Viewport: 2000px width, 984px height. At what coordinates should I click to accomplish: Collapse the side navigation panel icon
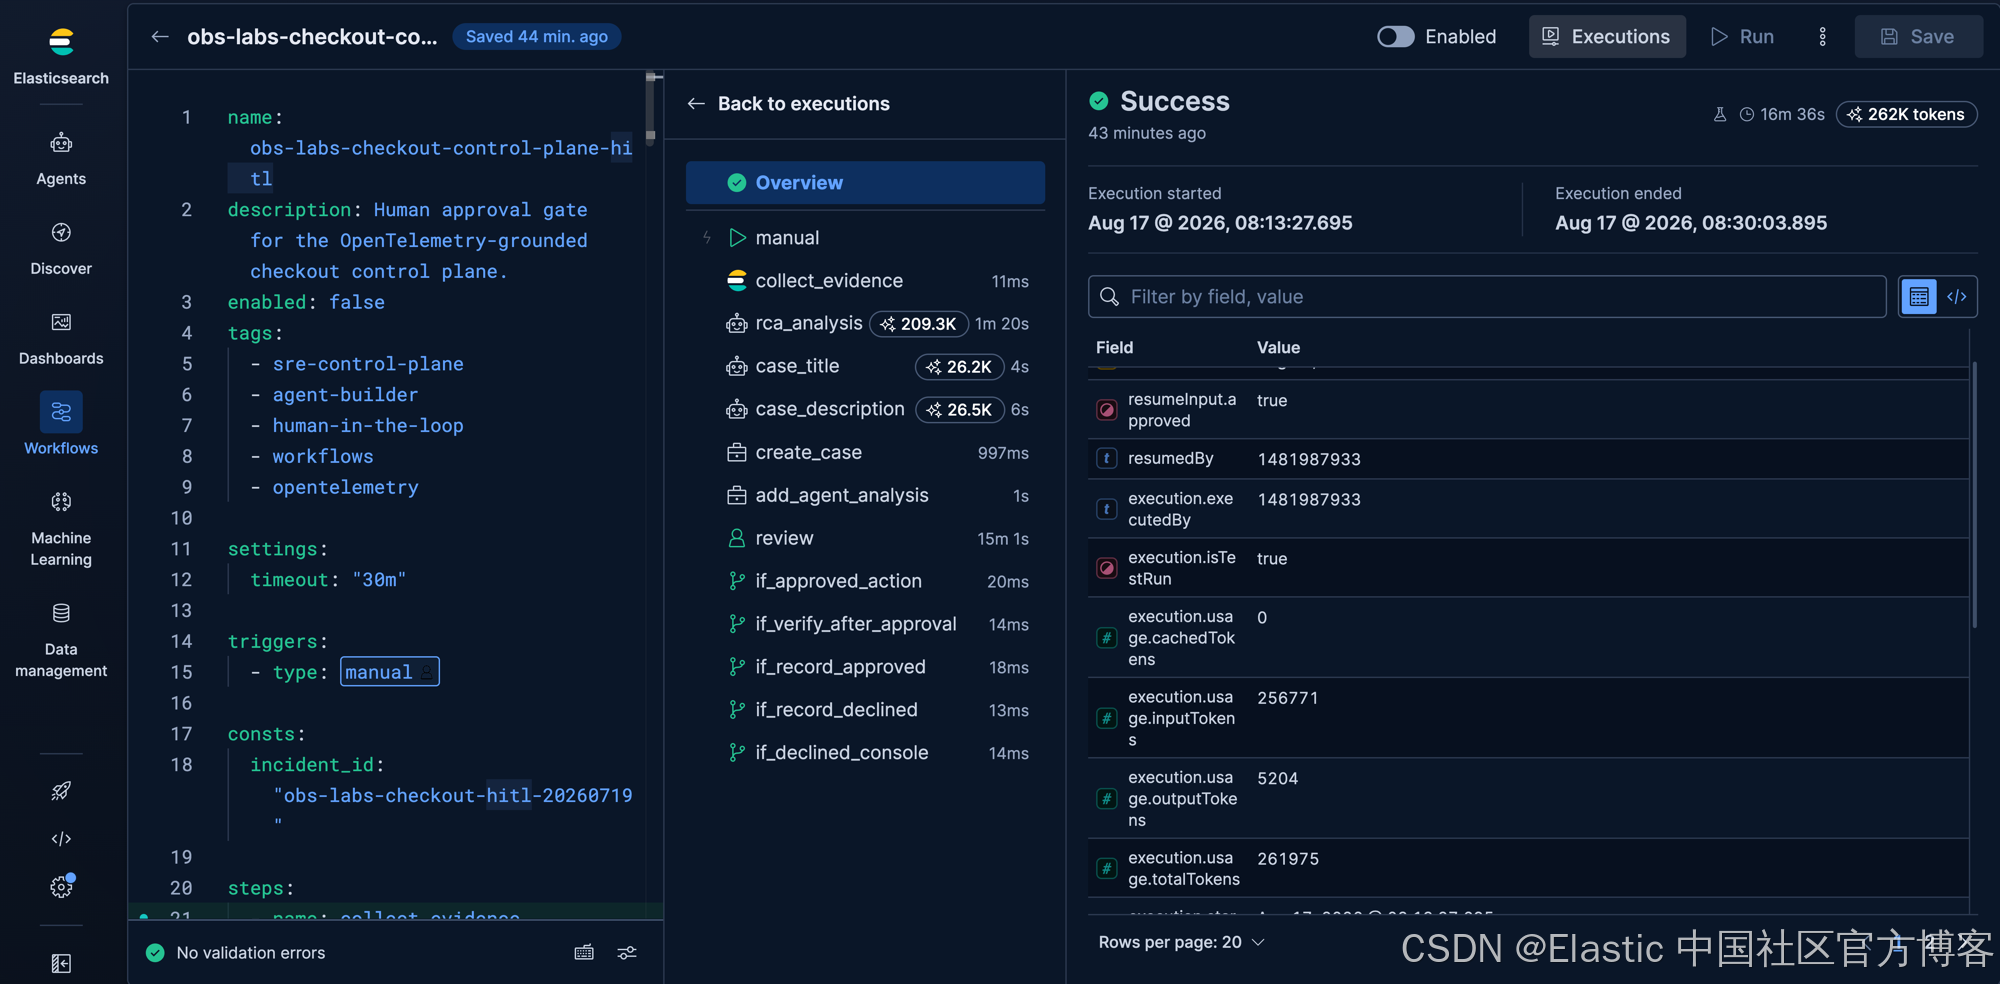pyautogui.click(x=61, y=963)
